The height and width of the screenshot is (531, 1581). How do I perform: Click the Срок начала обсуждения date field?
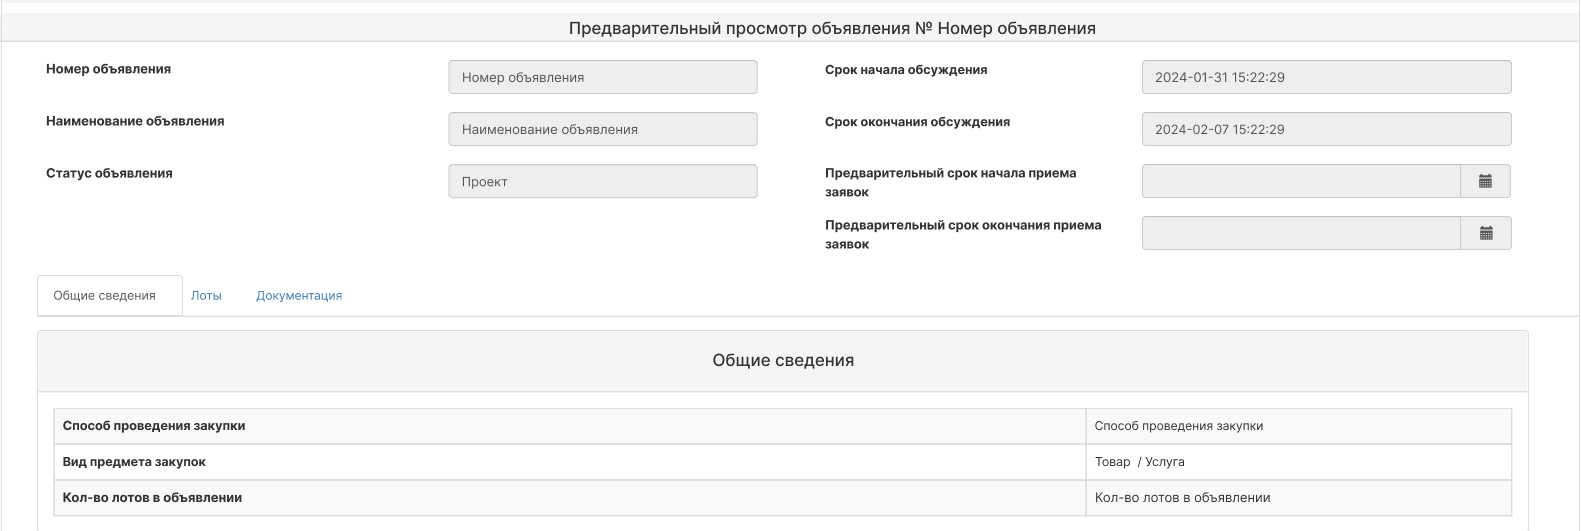coord(1326,77)
